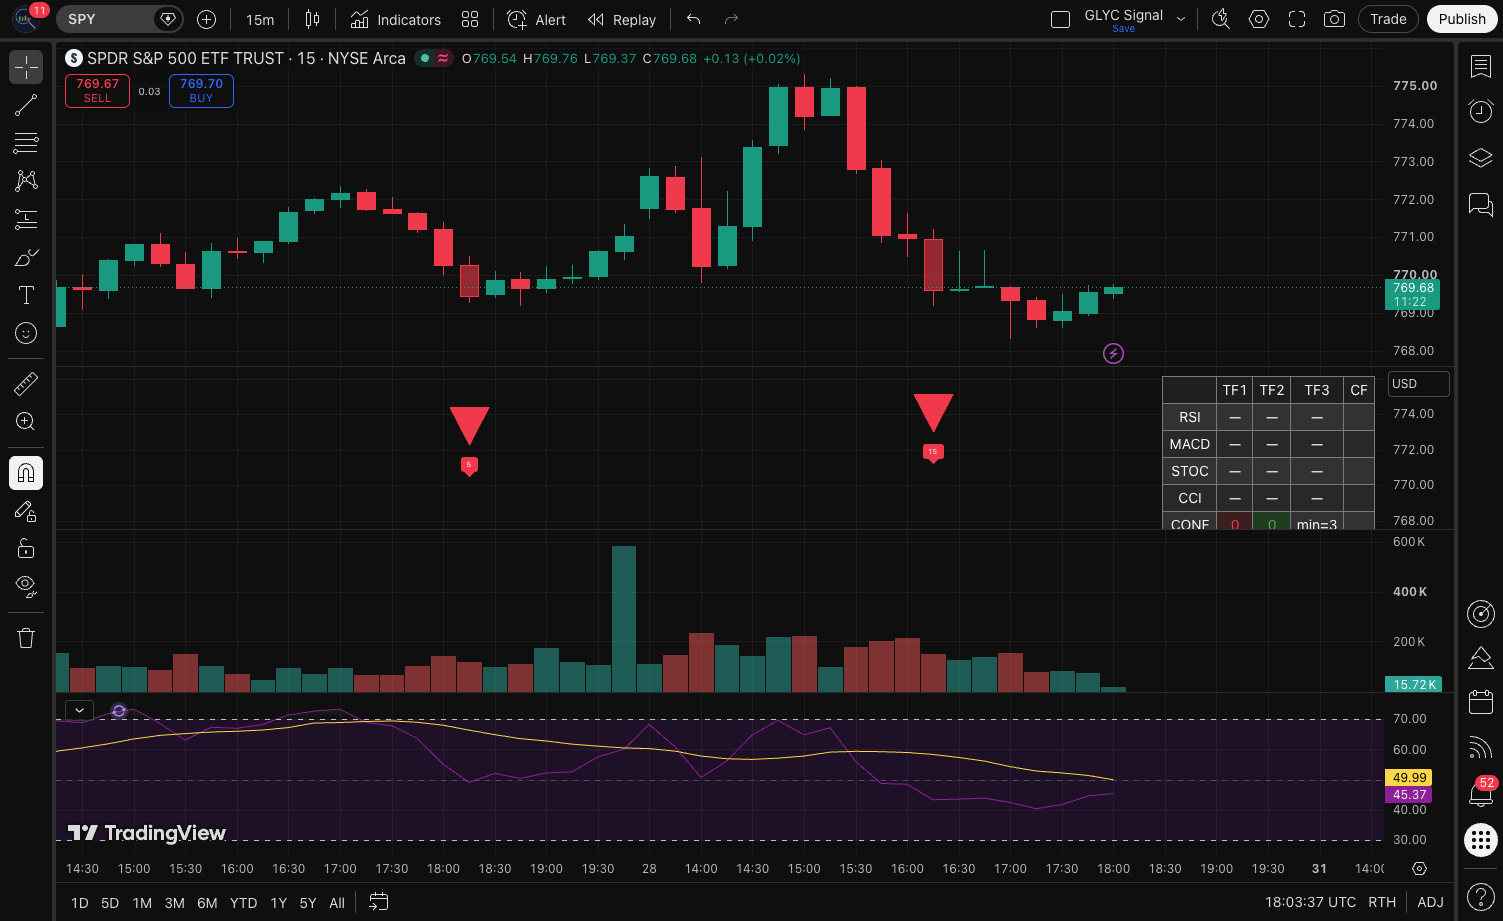Select the 3M date range
Screen dimensions: 1503x921
pos(174,903)
